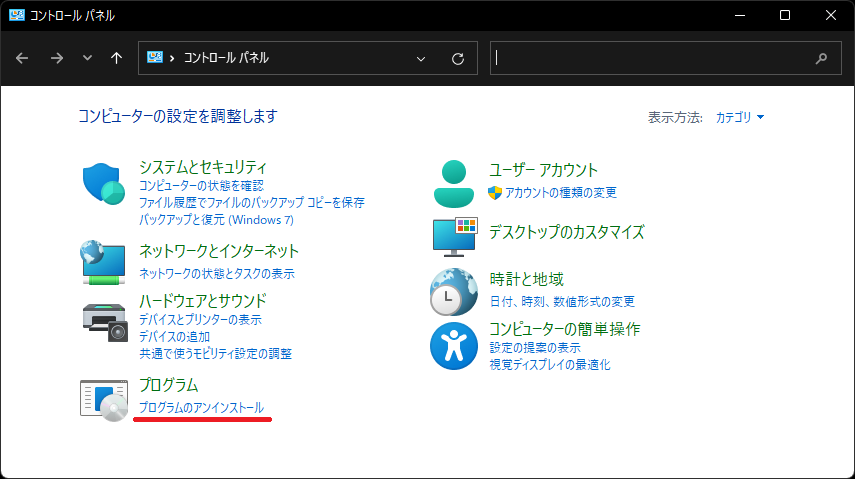Screen dimensions: 855x479
Task: Click the shield icon for システムとセキュリティ
Action: click(104, 184)
